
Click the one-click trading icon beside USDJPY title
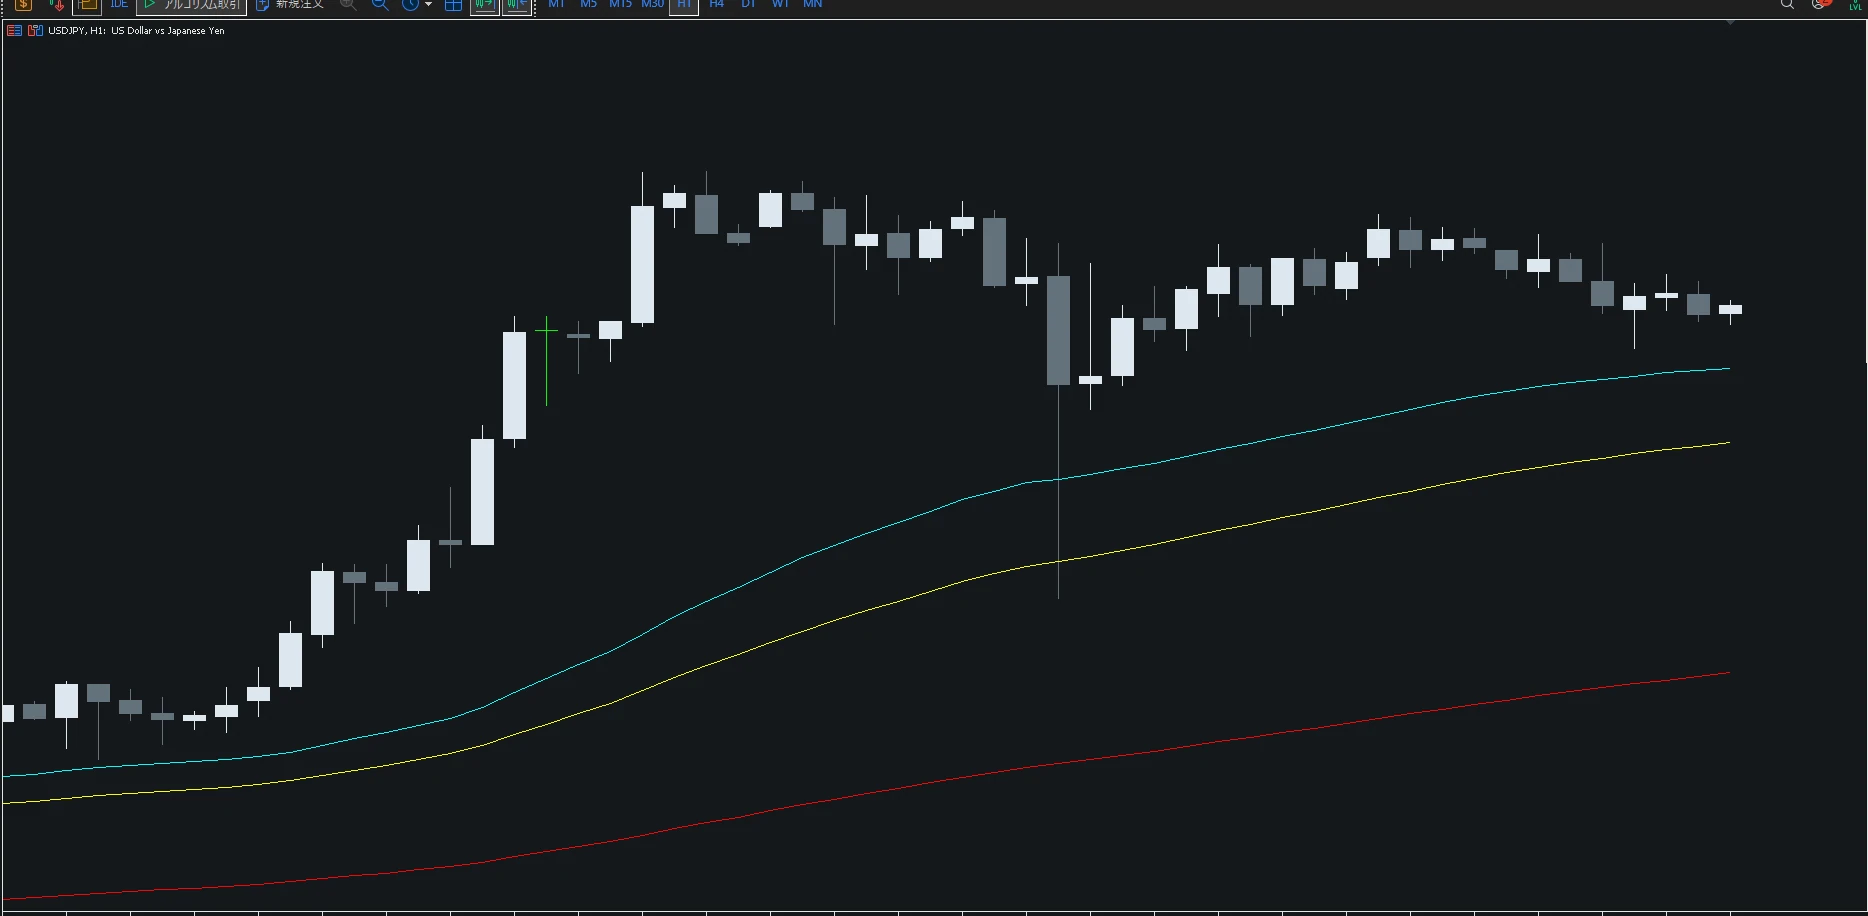[x=35, y=31]
